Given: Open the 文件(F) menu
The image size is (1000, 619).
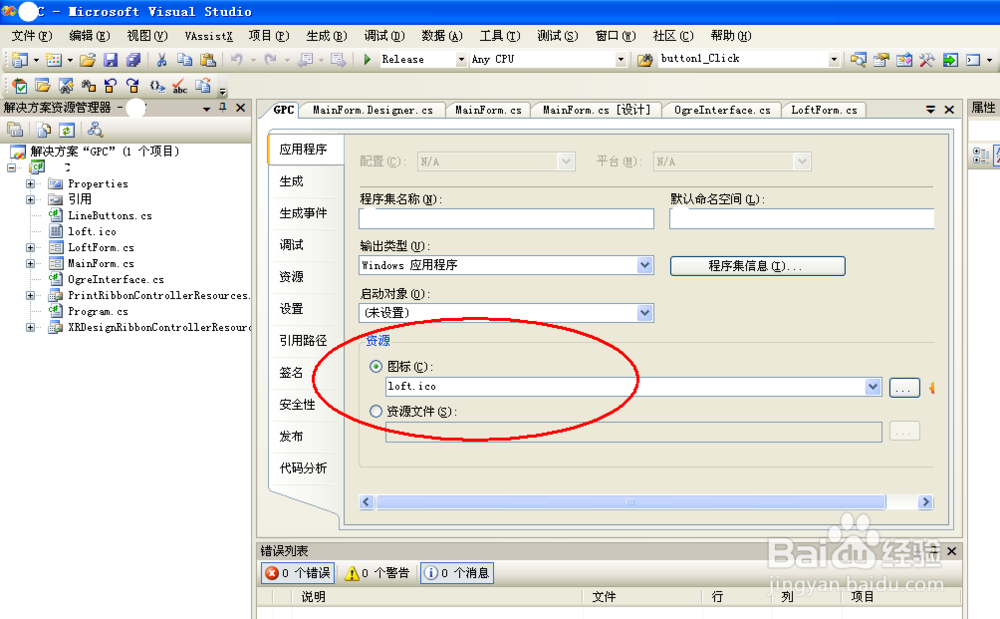Looking at the screenshot, I should [32, 36].
